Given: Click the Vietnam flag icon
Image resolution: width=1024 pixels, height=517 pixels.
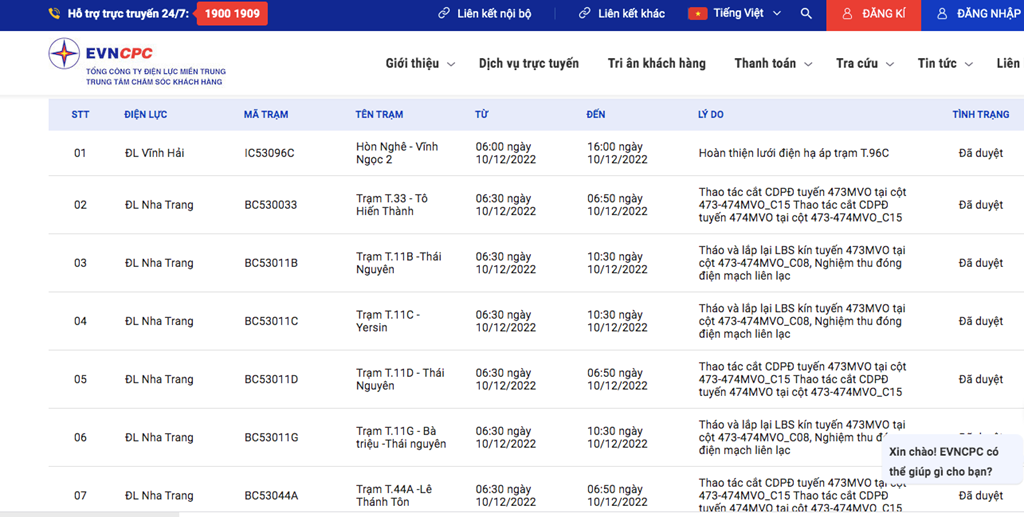Looking at the screenshot, I should [x=697, y=14].
